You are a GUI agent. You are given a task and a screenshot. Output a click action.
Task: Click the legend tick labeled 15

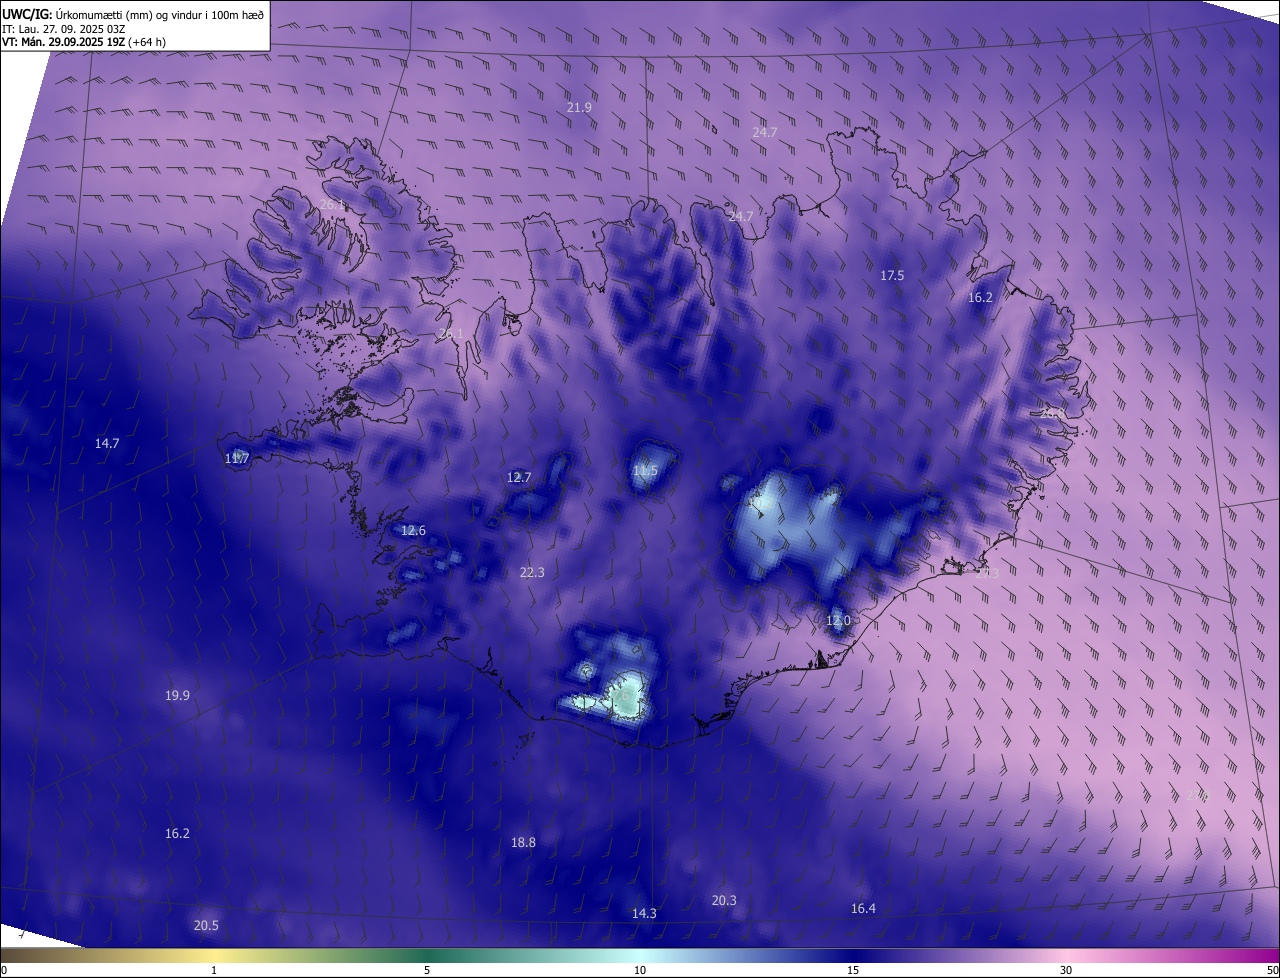(x=853, y=970)
